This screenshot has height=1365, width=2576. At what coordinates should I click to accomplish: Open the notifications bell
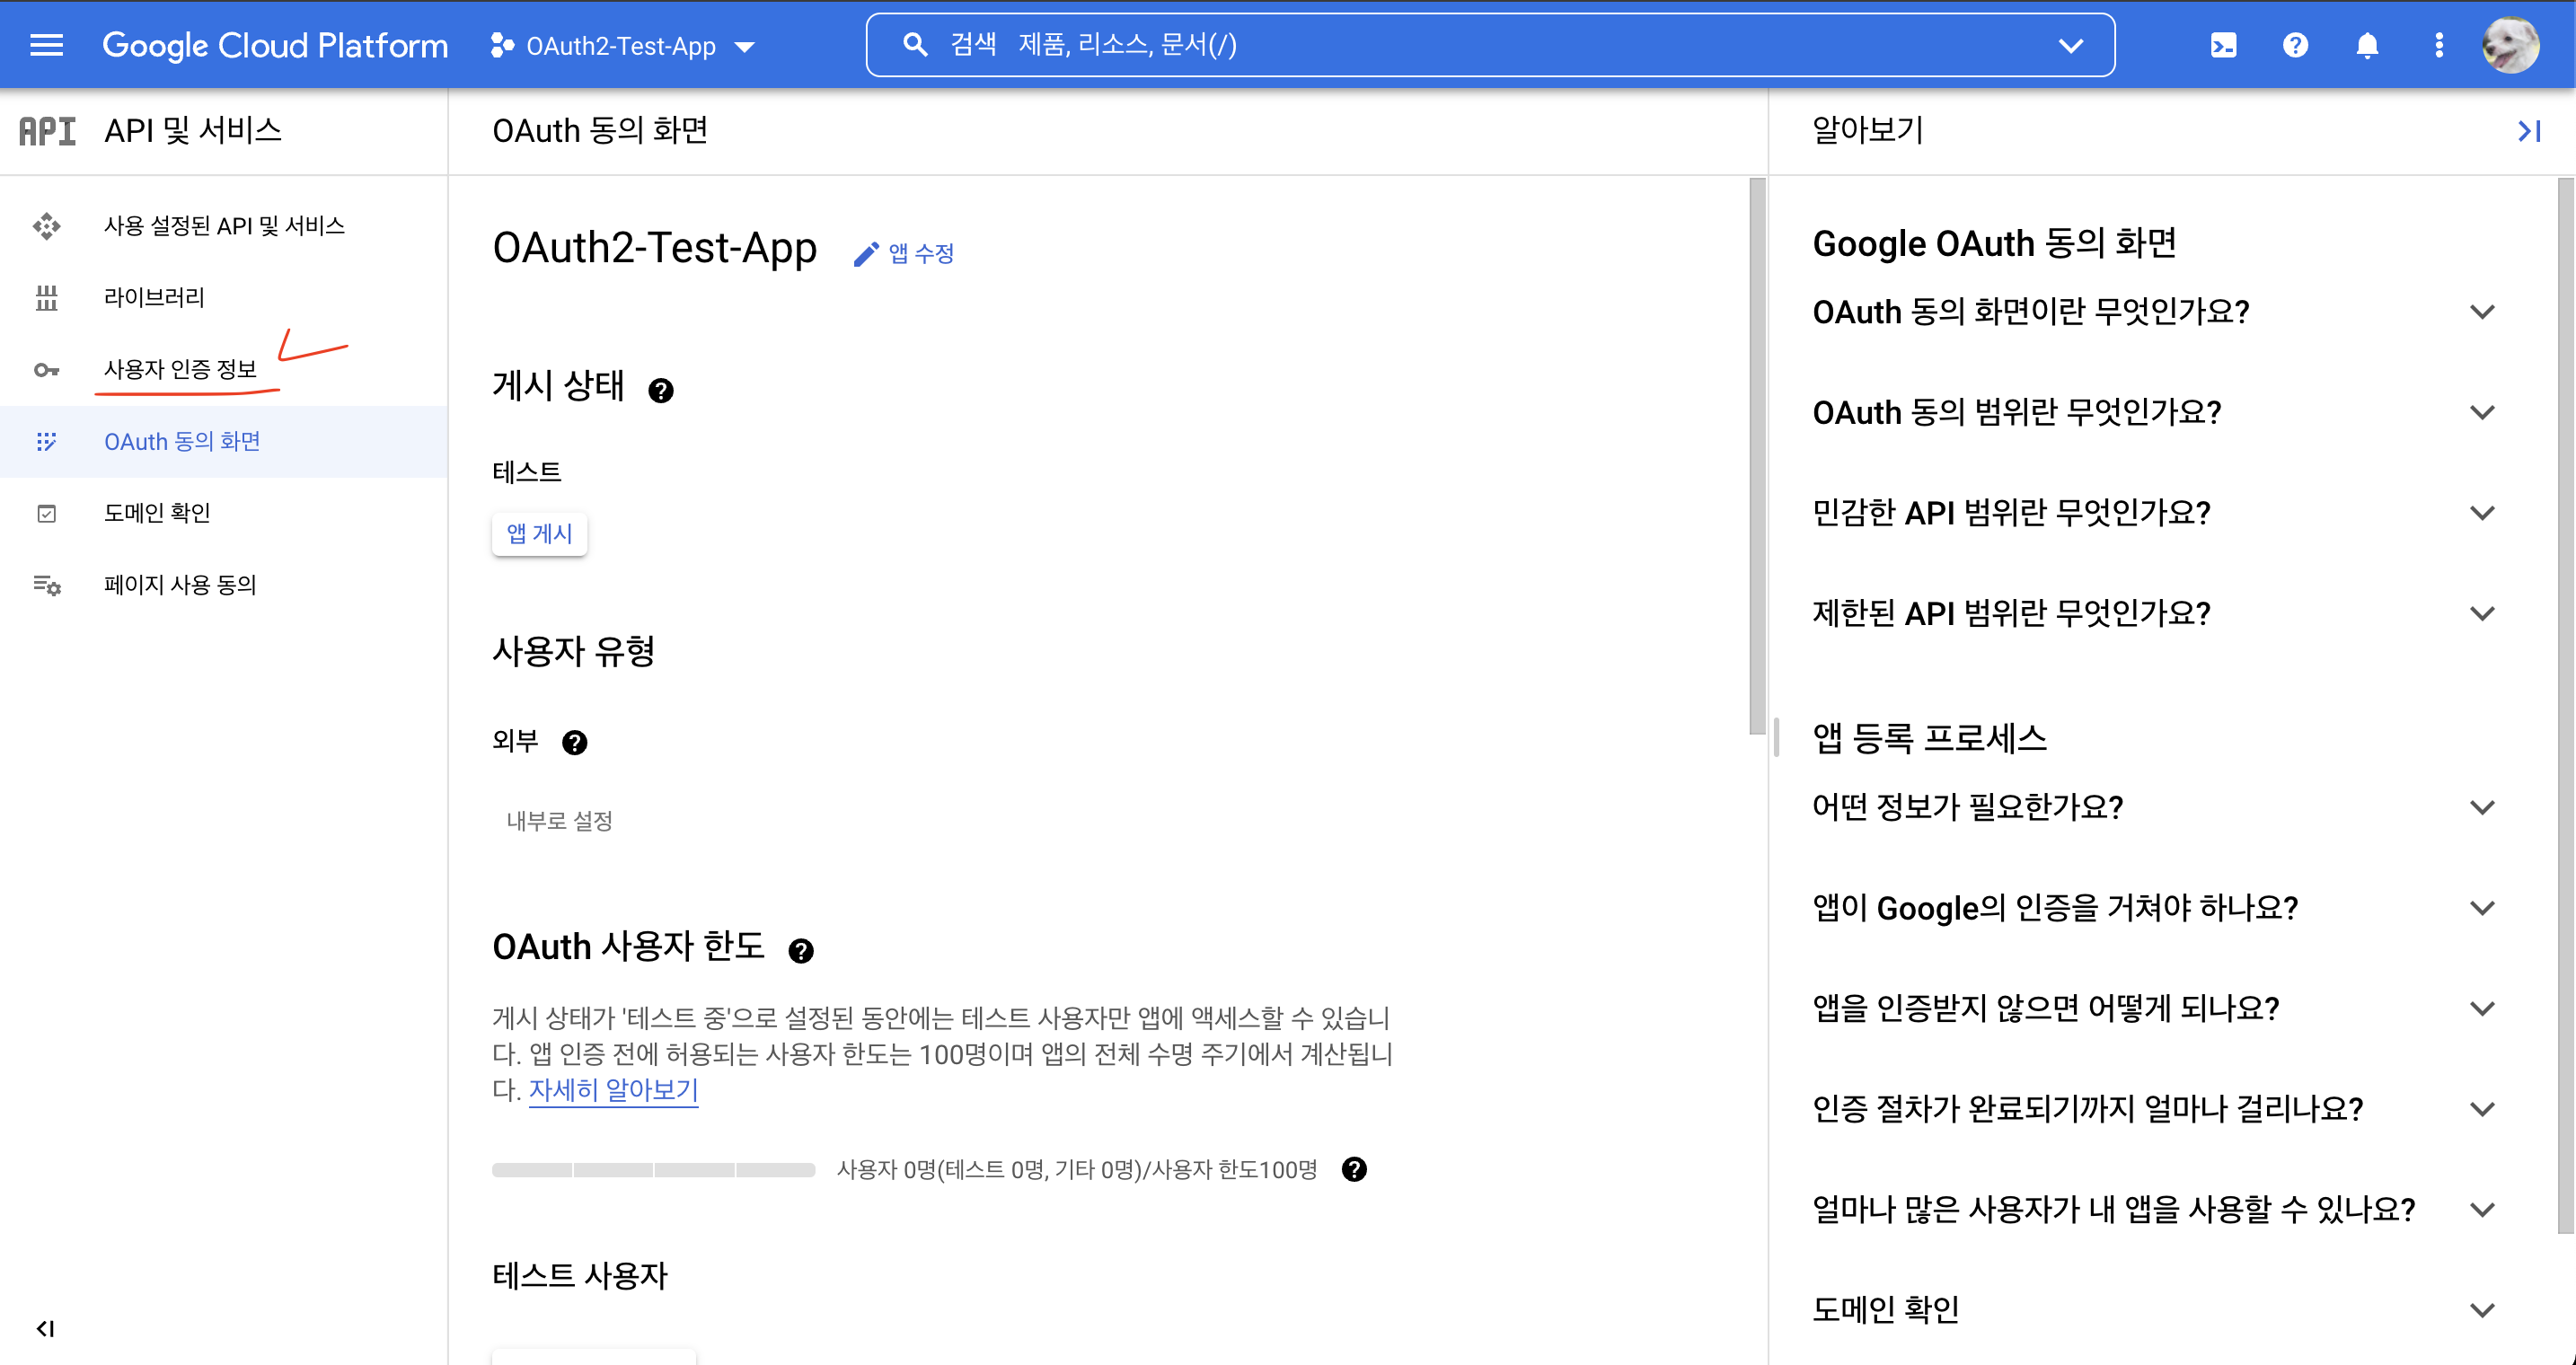click(x=2367, y=45)
